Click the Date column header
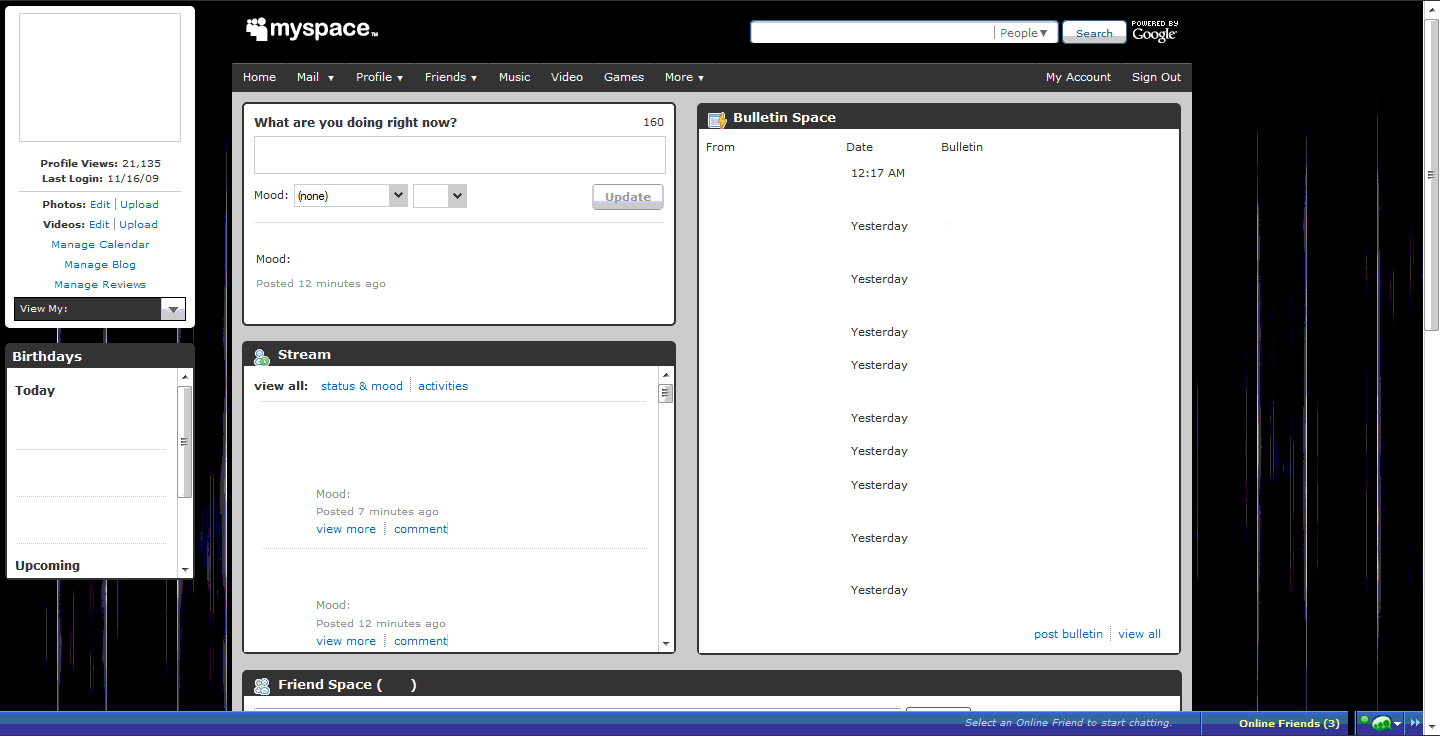The image size is (1440, 736). 859,147
